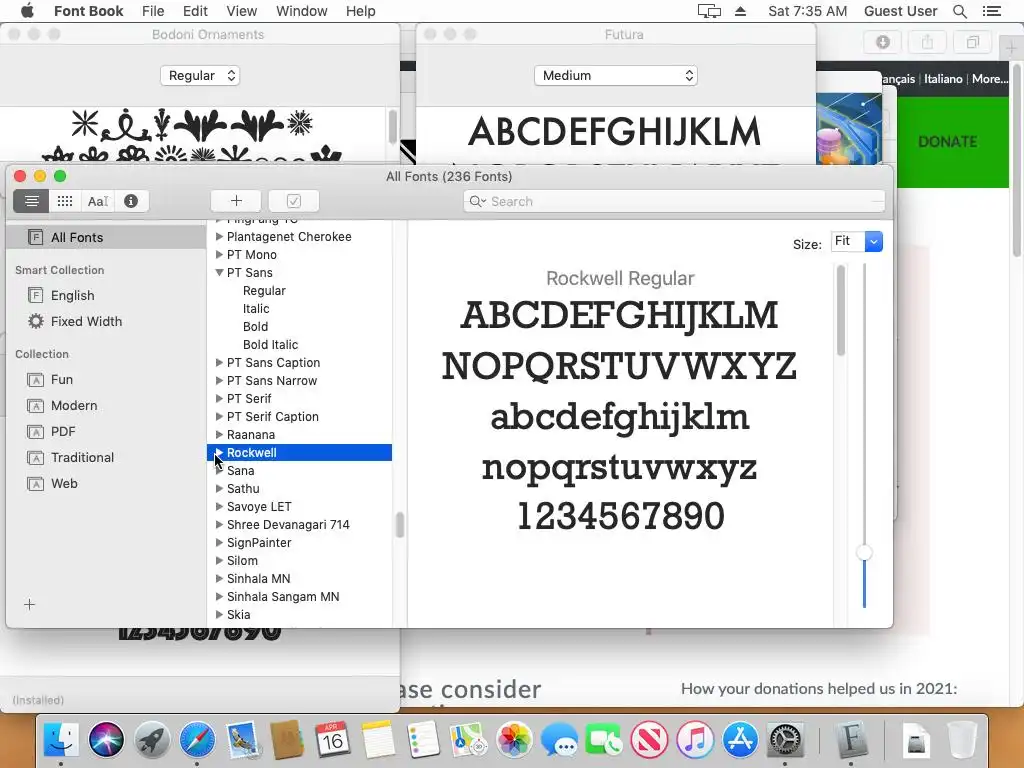The height and width of the screenshot is (768, 1024).
Task: Select the All Fonts library icon
Action: pos(35,237)
